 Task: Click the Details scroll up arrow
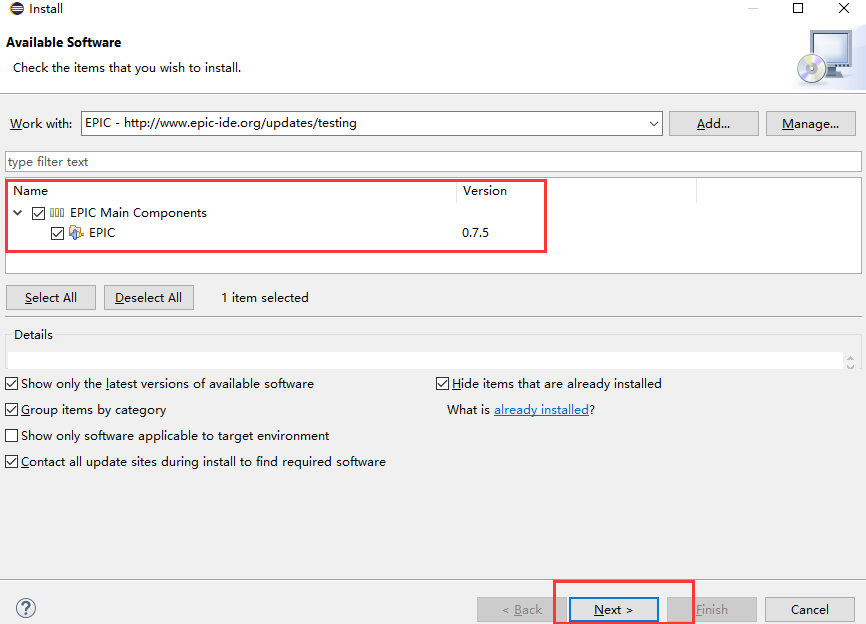point(850,358)
